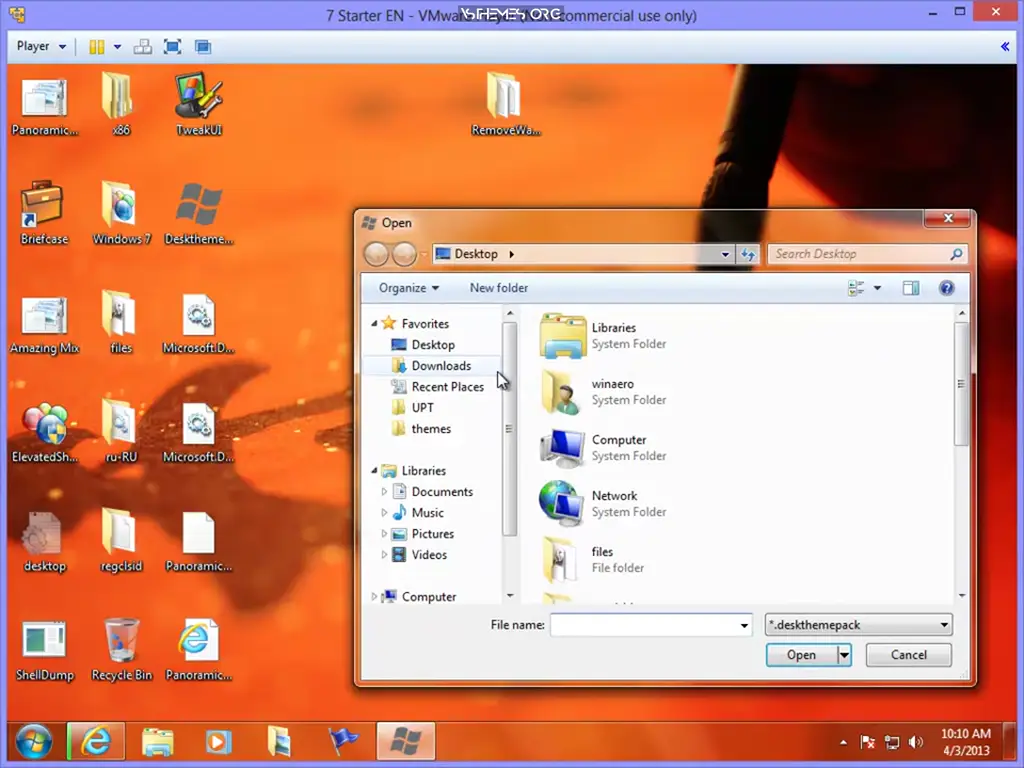1024x768 pixels.
Task: Open Windows Media Player from the taskbar
Action: coord(218,742)
